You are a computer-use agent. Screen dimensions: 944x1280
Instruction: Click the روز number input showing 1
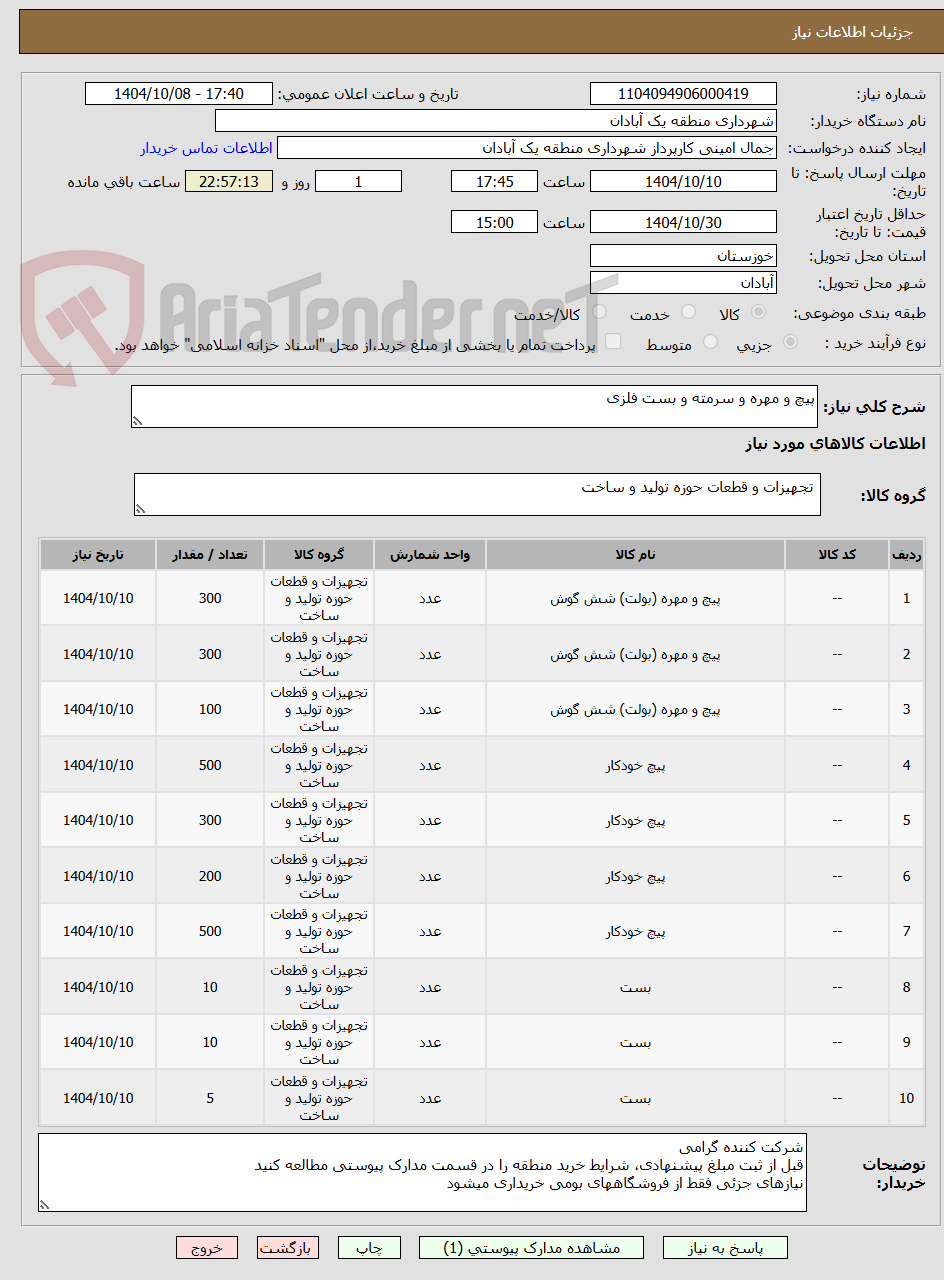358,181
